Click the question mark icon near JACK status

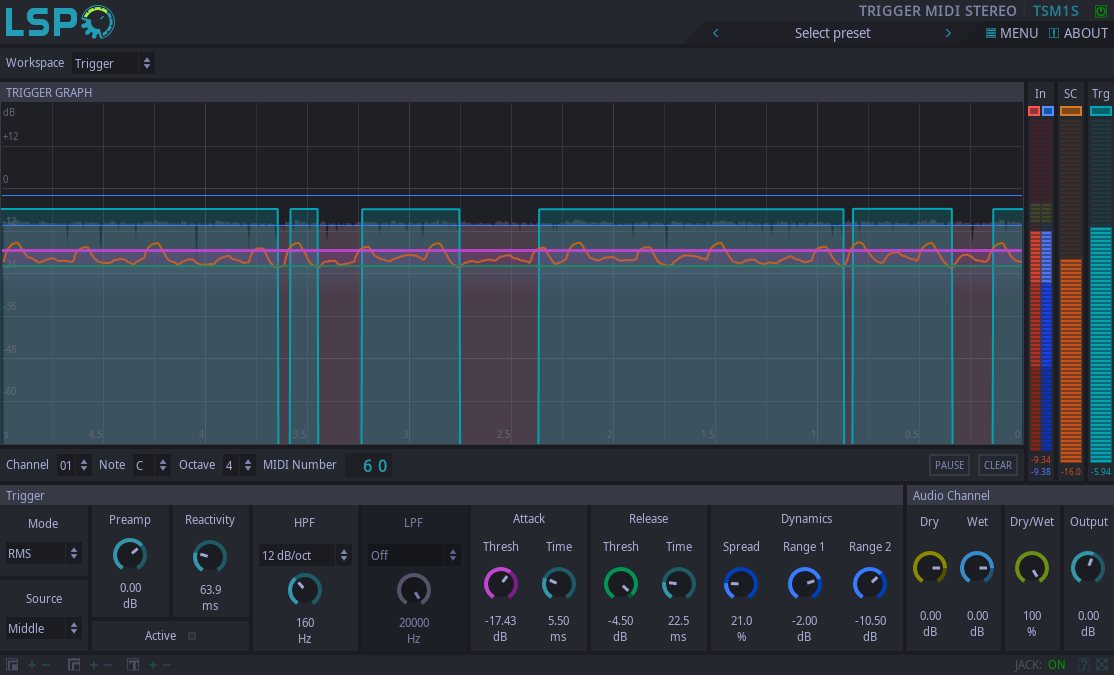tap(1084, 664)
